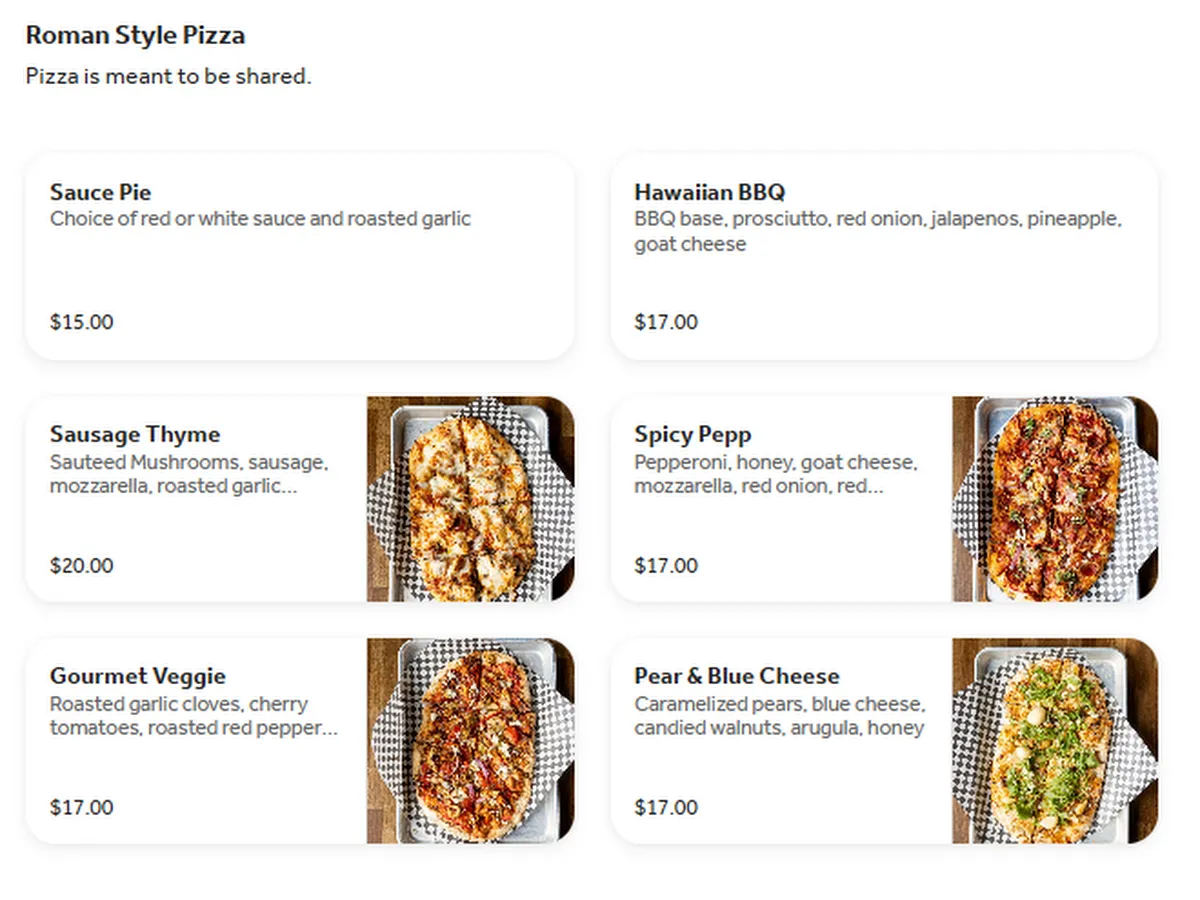1200x900 pixels.
Task: Click the $15.00 price on Sauce Pie
Action: pyautogui.click(x=82, y=322)
